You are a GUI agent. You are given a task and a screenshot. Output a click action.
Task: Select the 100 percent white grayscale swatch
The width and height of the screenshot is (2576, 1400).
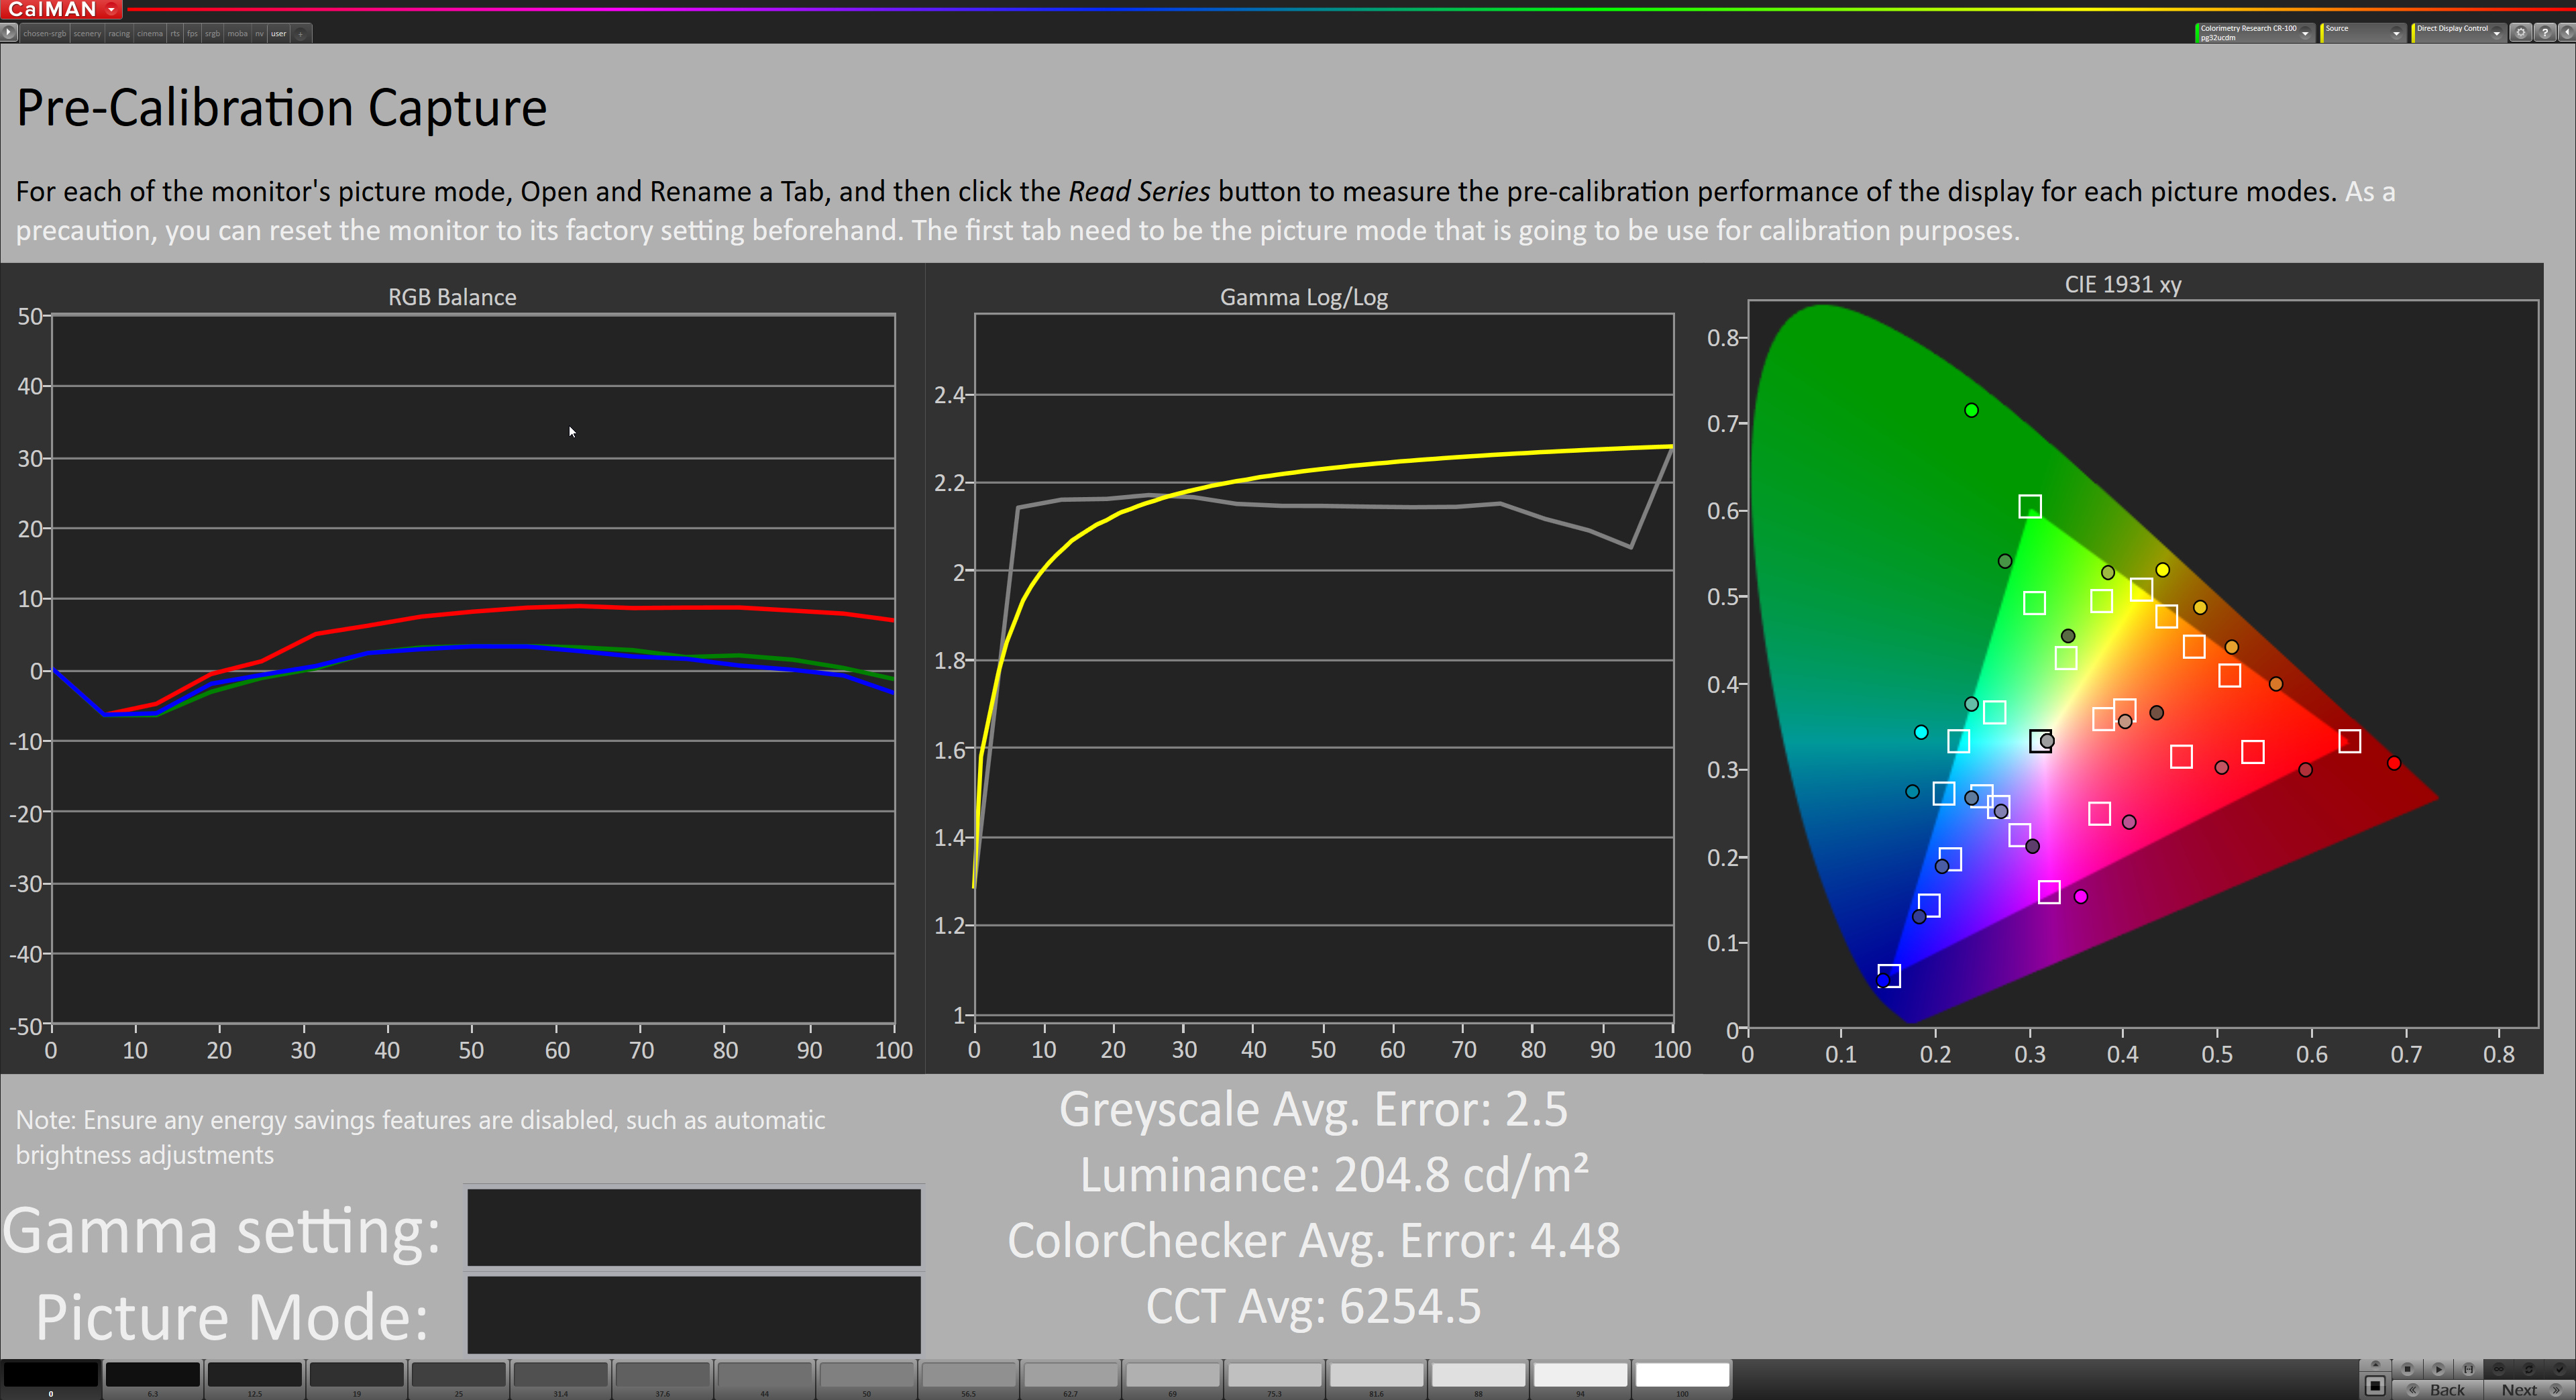click(x=1681, y=1375)
